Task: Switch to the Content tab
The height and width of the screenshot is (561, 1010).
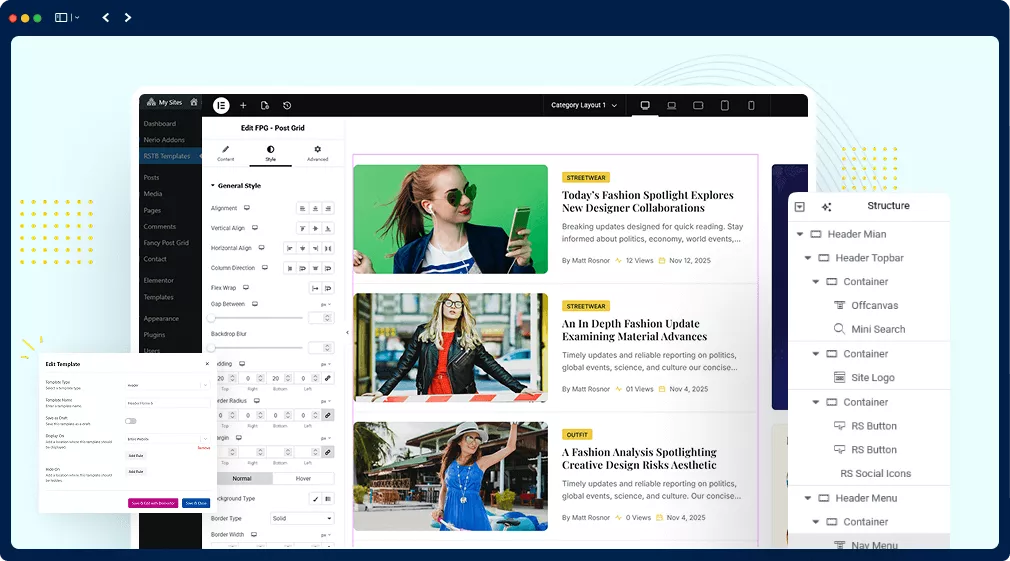Action: click(x=225, y=153)
